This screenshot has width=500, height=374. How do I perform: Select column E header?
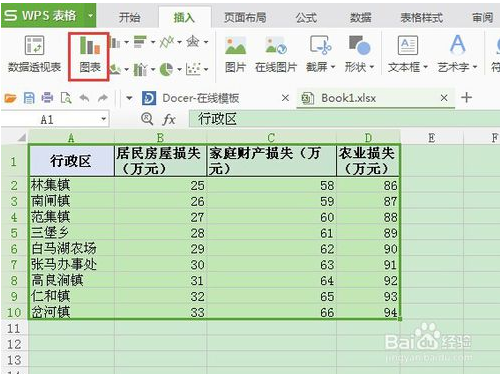point(432,137)
